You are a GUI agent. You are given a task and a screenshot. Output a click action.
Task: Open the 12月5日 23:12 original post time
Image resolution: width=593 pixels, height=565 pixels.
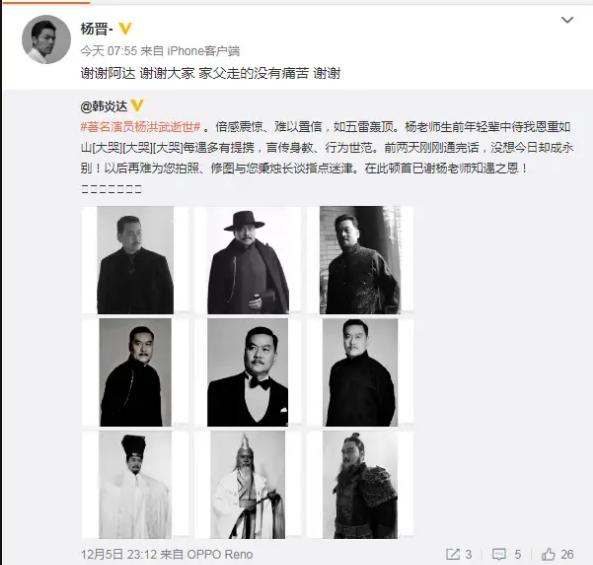tap(119, 554)
